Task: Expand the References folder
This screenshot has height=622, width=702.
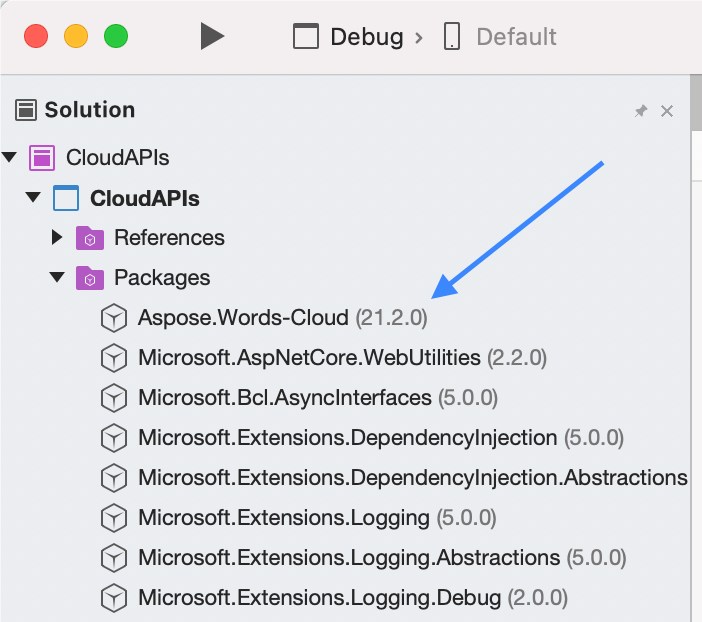Action: click(57, 238)
